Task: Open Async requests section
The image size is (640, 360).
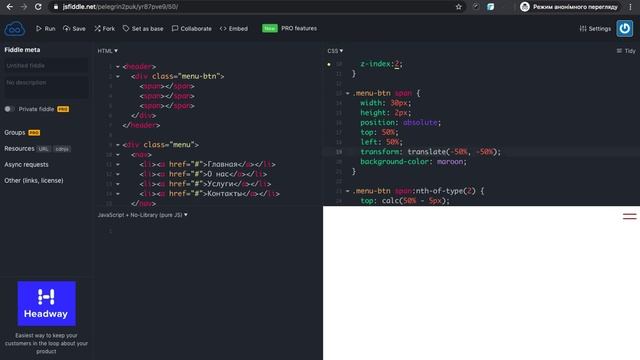Action: click(x=26, y=164)
